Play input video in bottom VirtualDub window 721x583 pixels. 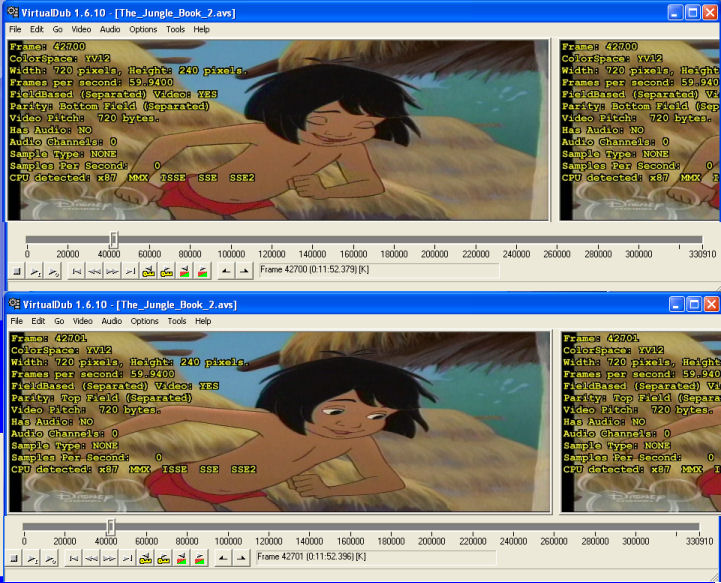pos(33,558)
